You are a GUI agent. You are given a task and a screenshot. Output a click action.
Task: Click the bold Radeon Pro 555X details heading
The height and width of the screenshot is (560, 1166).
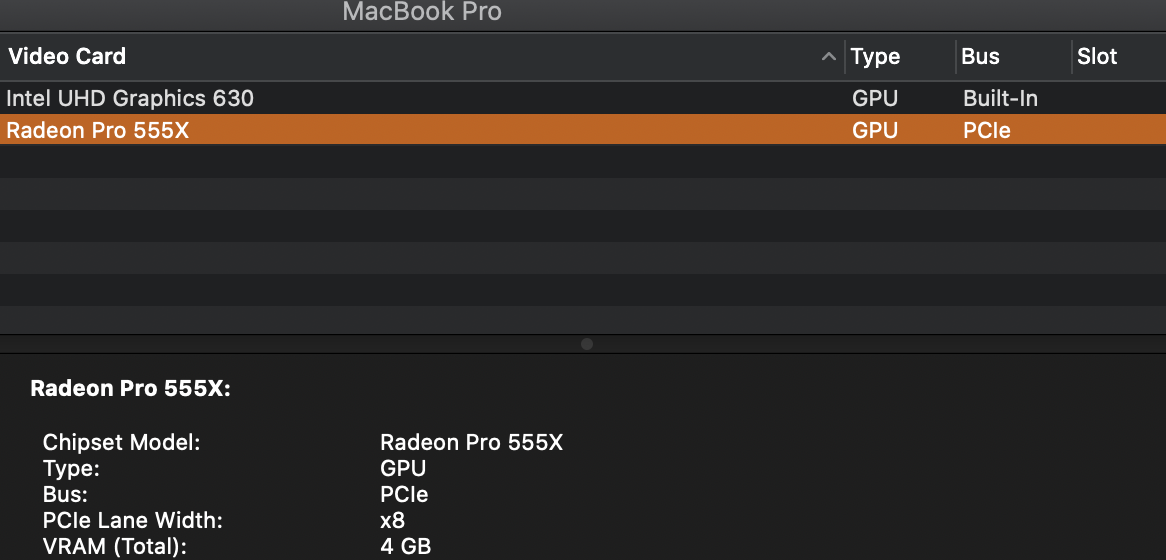point(131,389)
